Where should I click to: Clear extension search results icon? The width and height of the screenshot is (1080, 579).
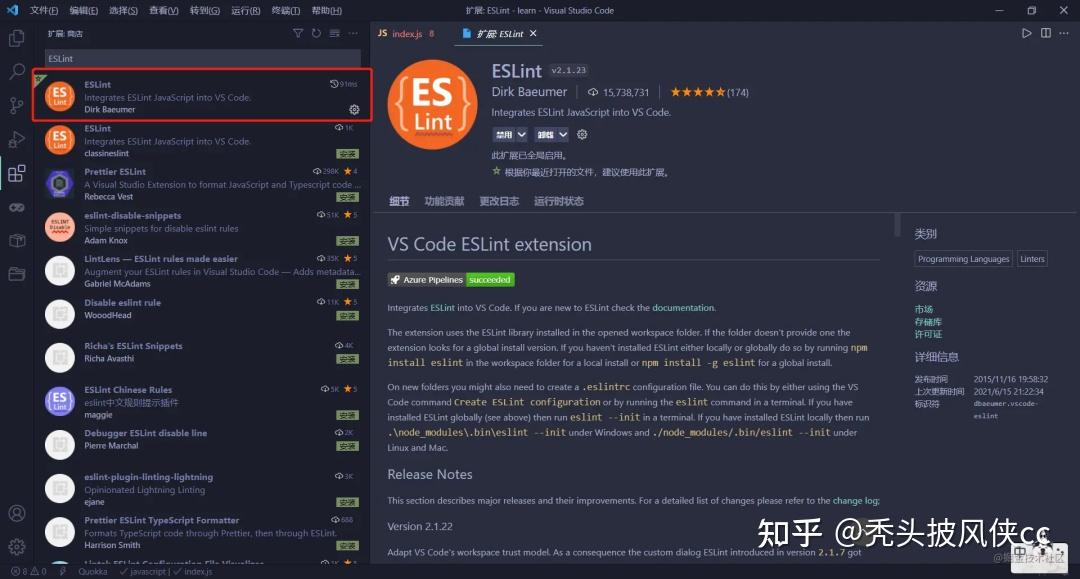(335, 33)
